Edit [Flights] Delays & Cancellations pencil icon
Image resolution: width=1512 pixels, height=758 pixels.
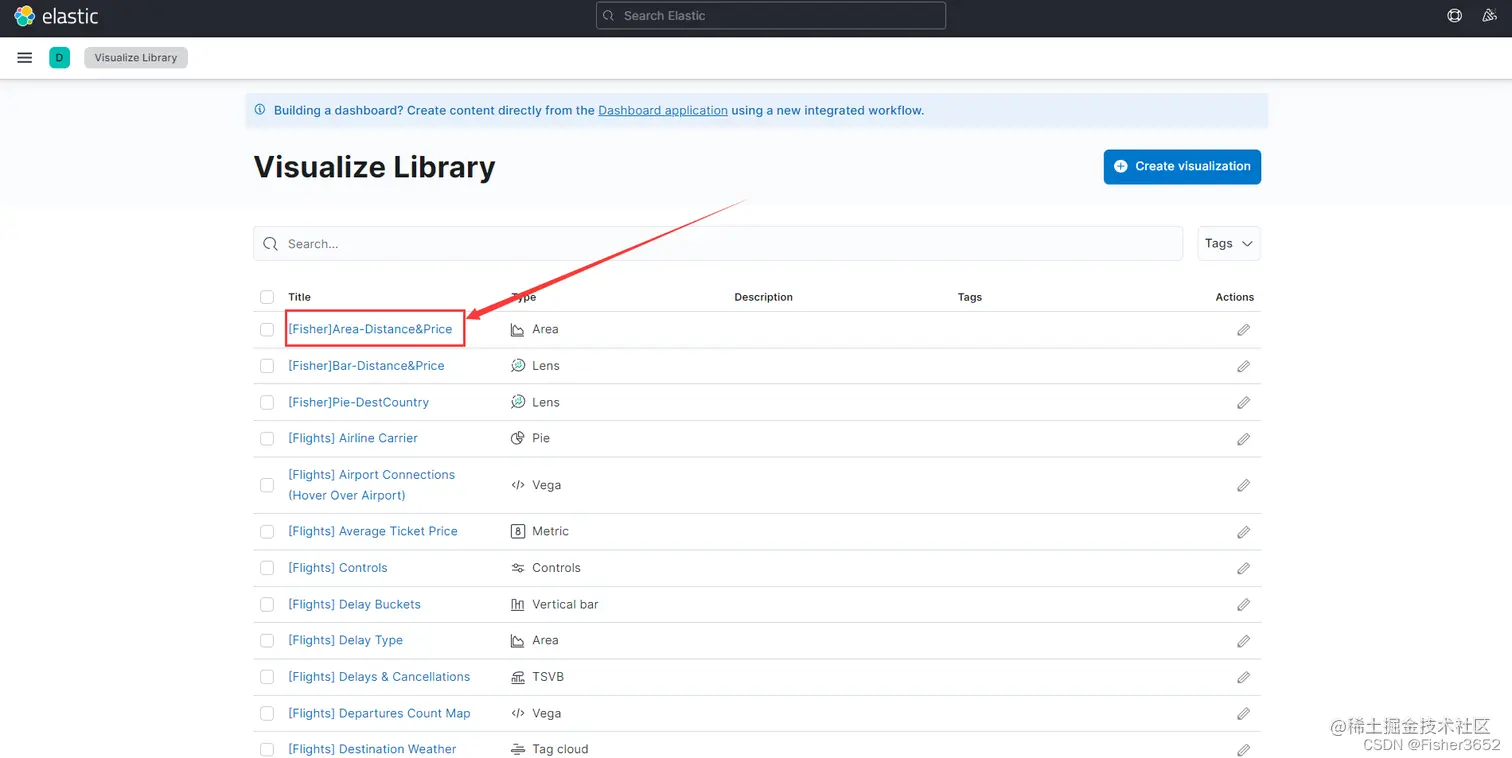pos(1243,677)
